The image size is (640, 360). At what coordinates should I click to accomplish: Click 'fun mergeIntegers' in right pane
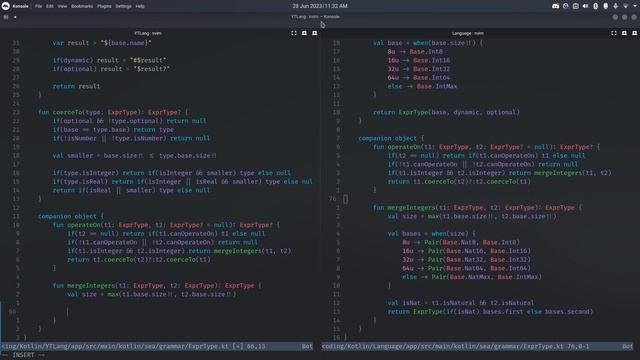coord(478,207)
